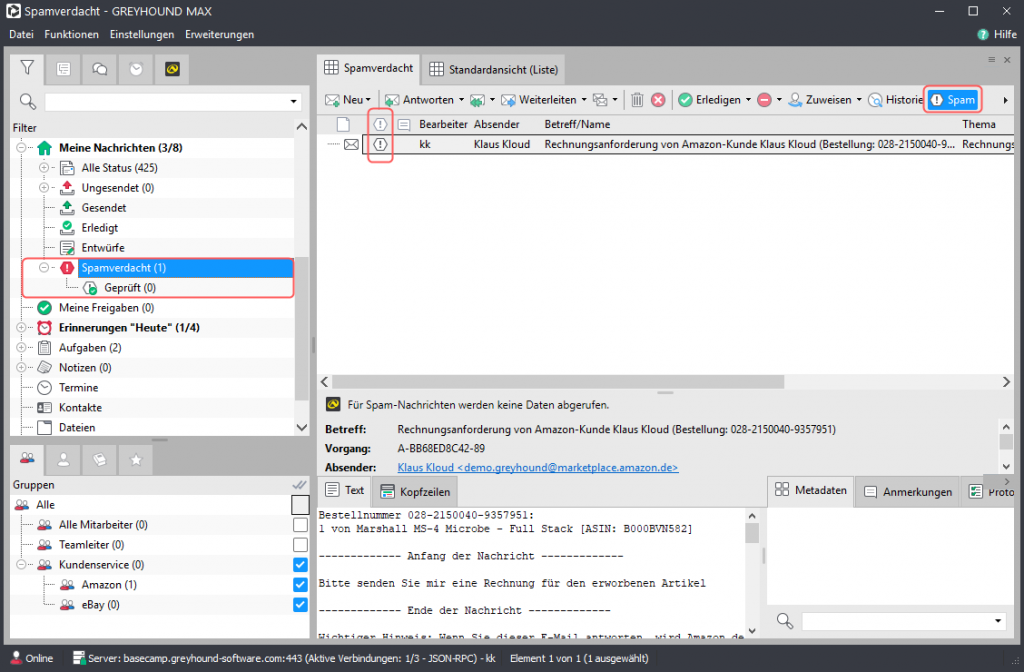Click the Zuweisen button

click(820, 100)
